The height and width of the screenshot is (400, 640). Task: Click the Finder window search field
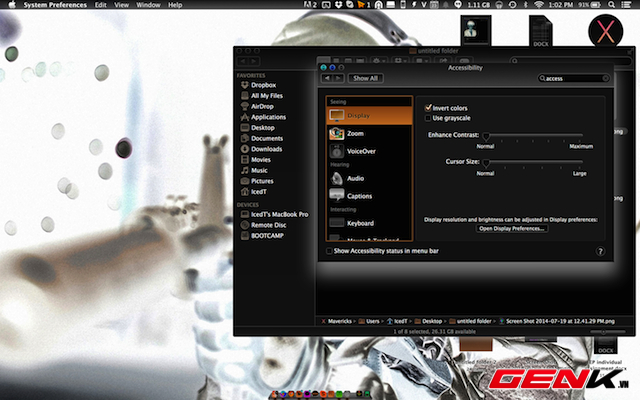click(x=570, y=61)
